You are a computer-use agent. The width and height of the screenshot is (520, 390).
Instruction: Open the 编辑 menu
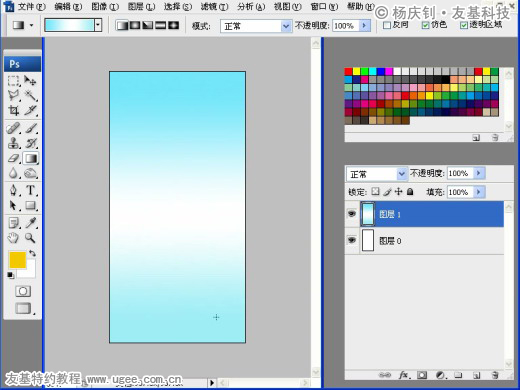click(x=68, y=7)
